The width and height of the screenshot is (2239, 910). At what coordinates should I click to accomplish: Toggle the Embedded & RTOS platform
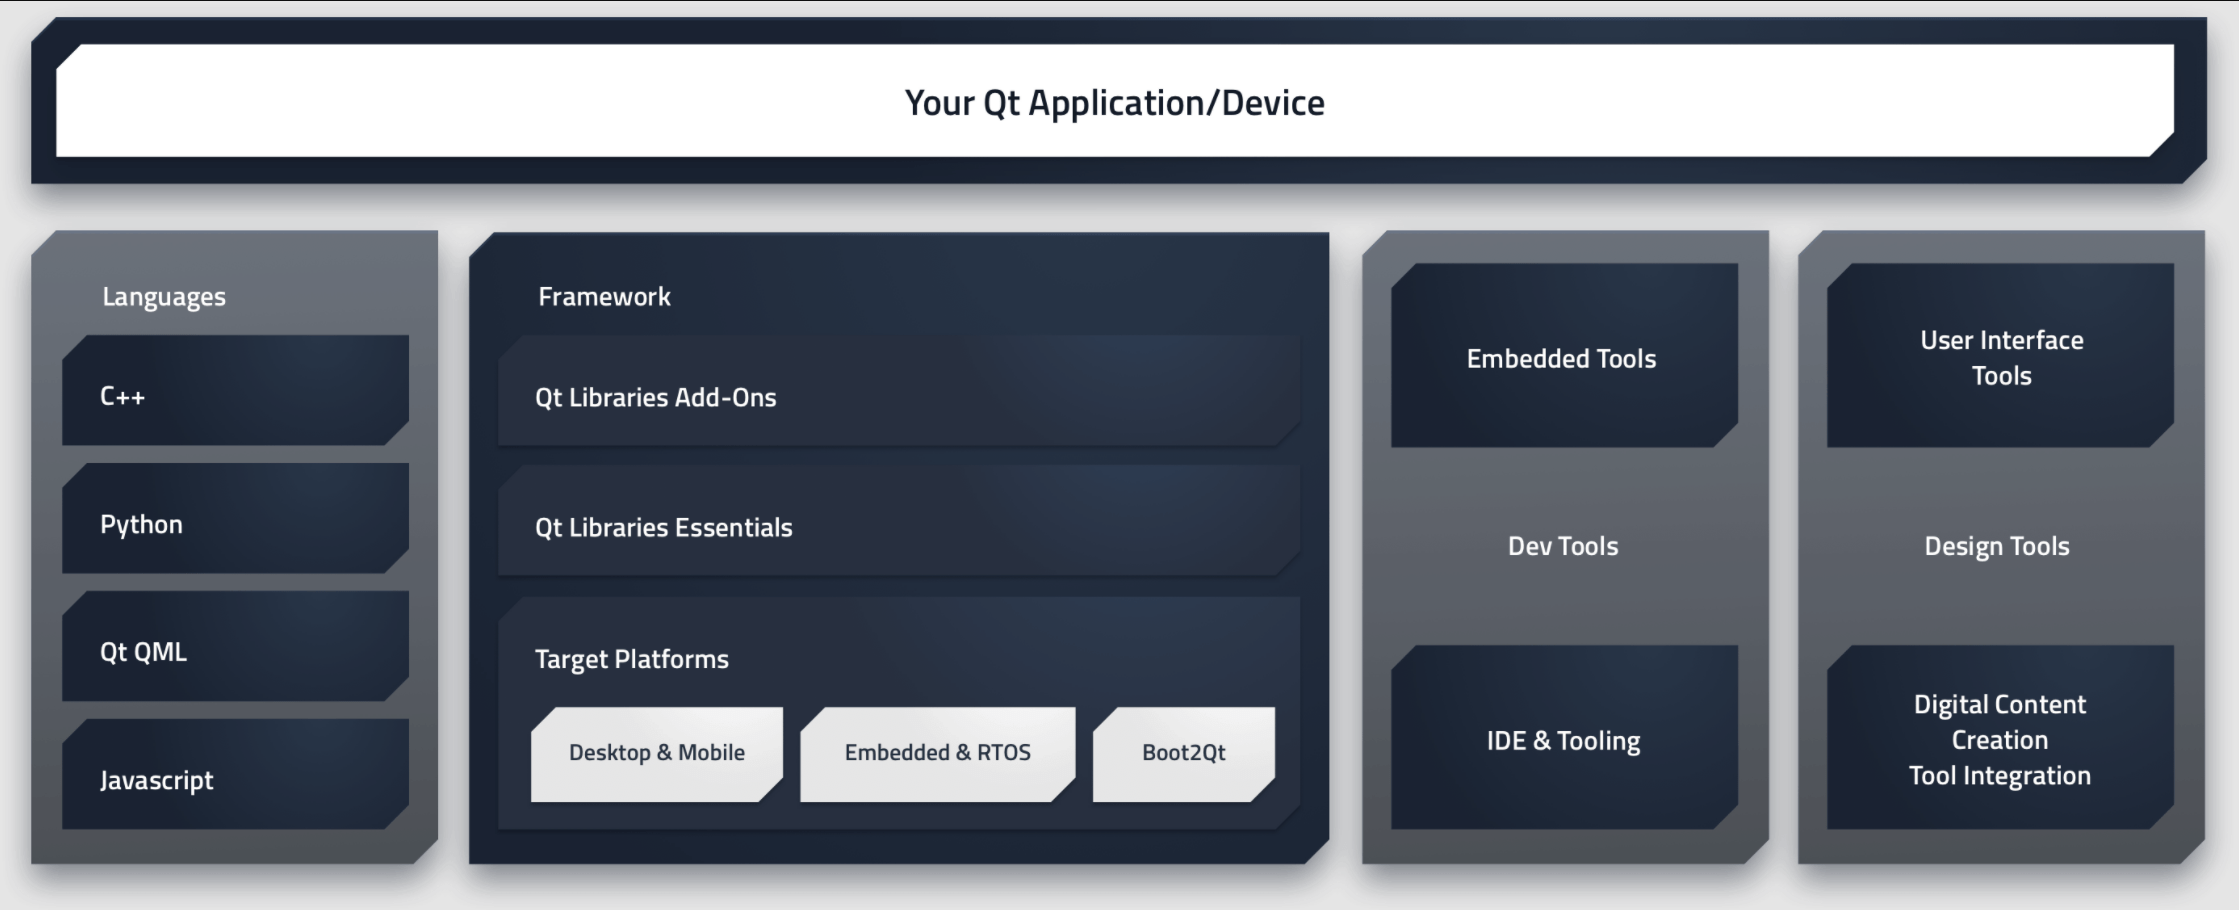click(938, 753)
